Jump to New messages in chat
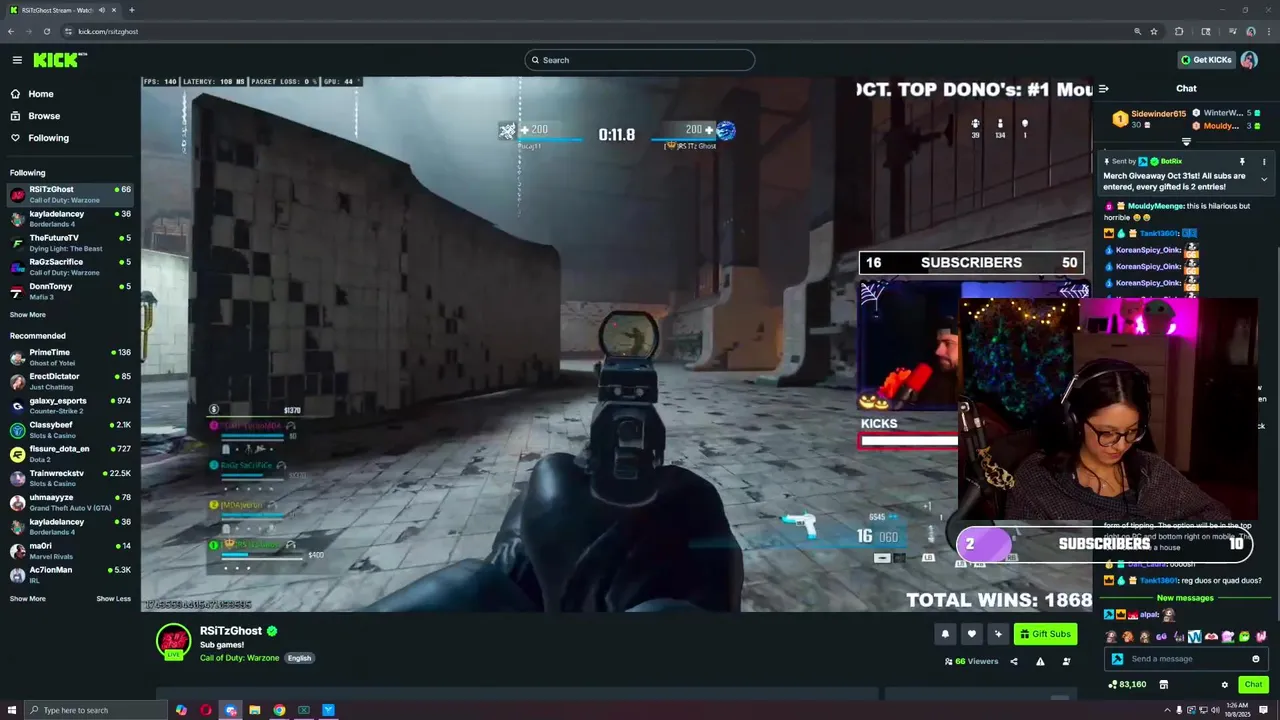The image size is (1280, 720). pyautogui.click(x=1185, y=598)
